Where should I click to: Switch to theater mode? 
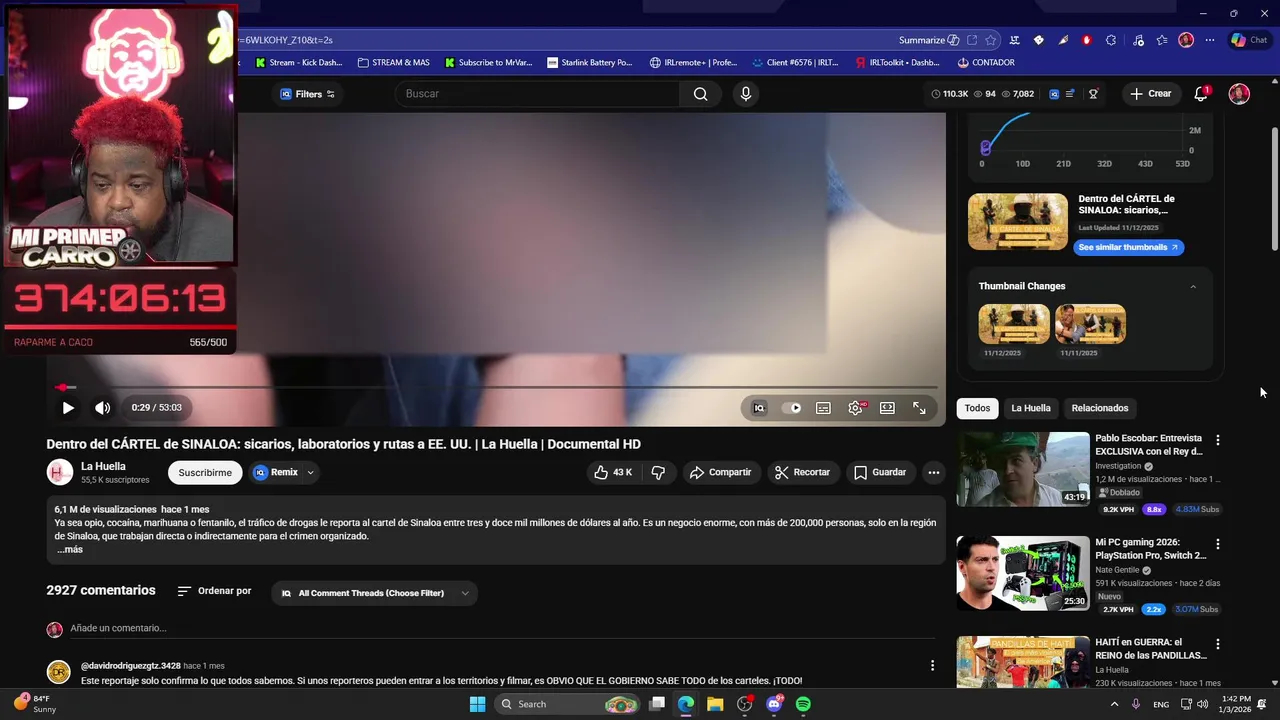(887, 408)
